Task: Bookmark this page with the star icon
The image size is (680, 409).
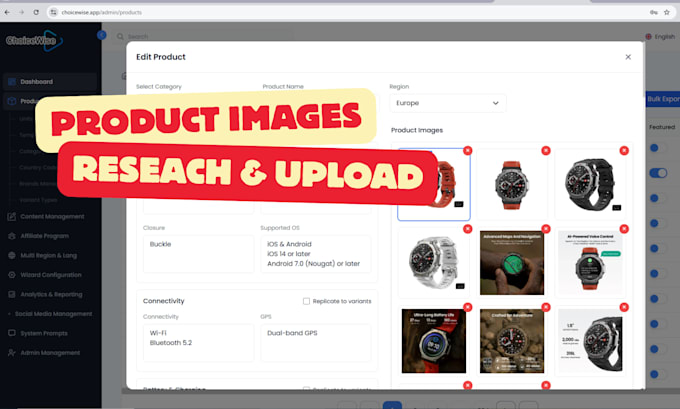Action: coord(667,12)
